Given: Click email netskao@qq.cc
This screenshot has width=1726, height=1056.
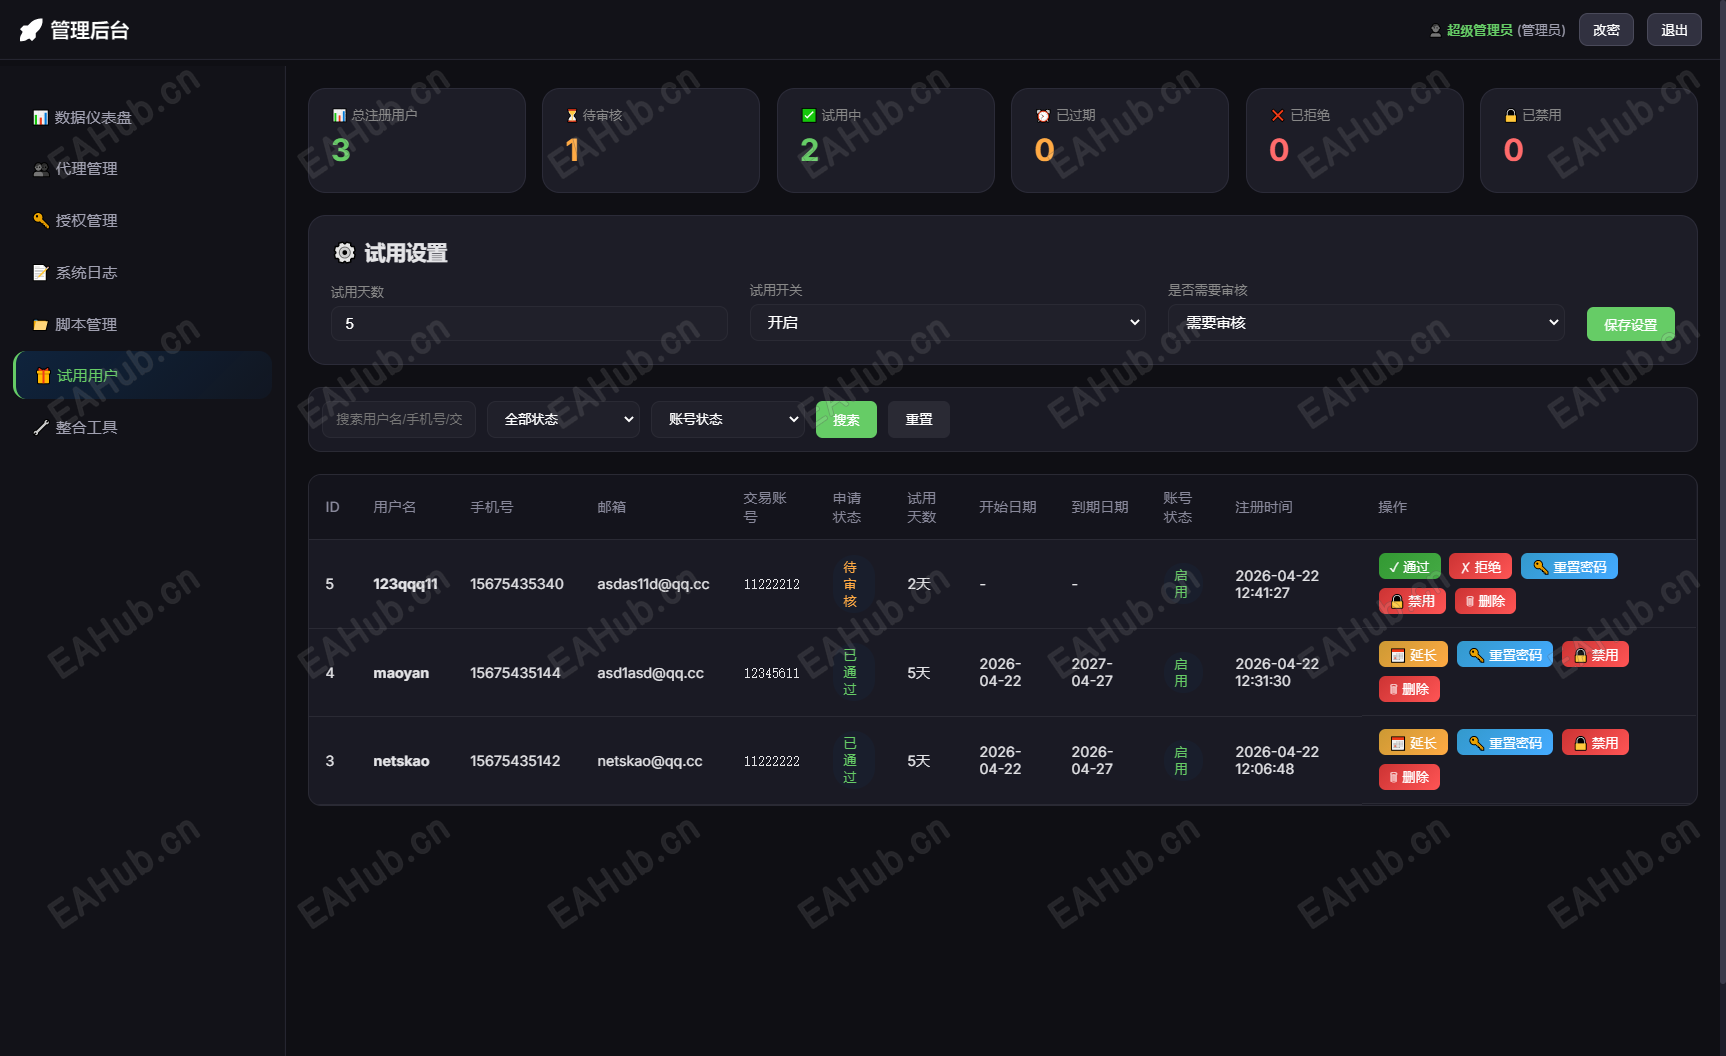Looking at the screenshot, I should click(x=650, y=761).
